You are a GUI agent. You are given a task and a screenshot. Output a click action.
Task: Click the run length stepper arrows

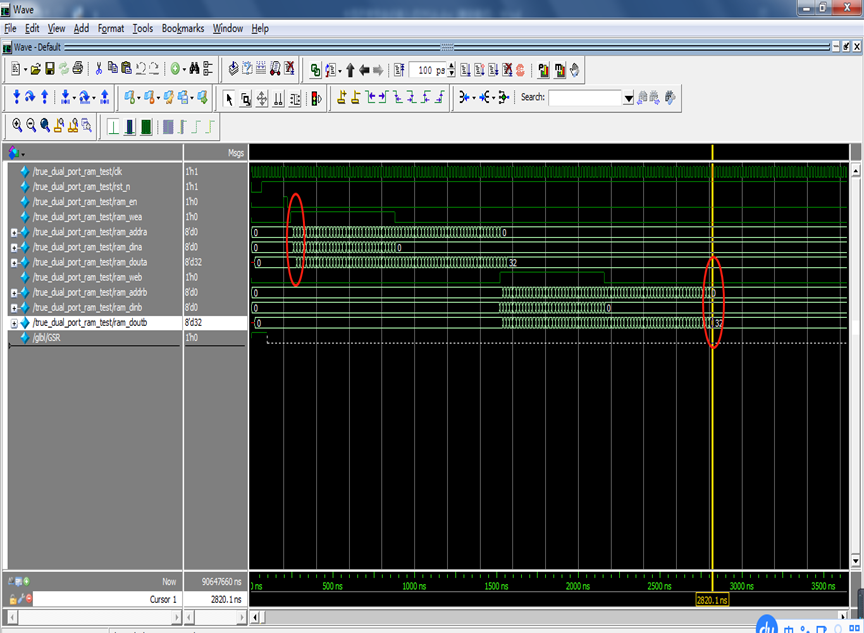pyautogui.click(x=451, y=70)
